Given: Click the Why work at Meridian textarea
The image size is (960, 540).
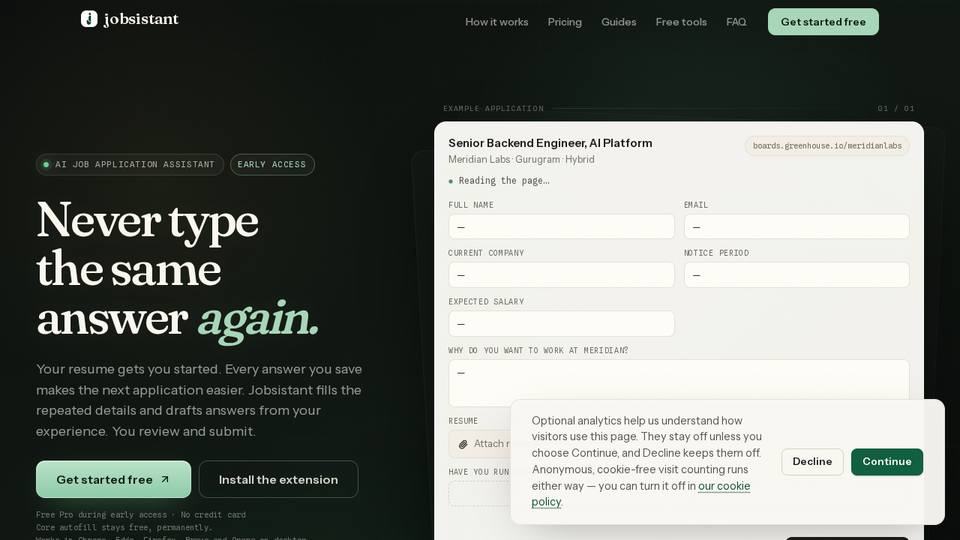Looking at the screenshot, I should point(678,383).
